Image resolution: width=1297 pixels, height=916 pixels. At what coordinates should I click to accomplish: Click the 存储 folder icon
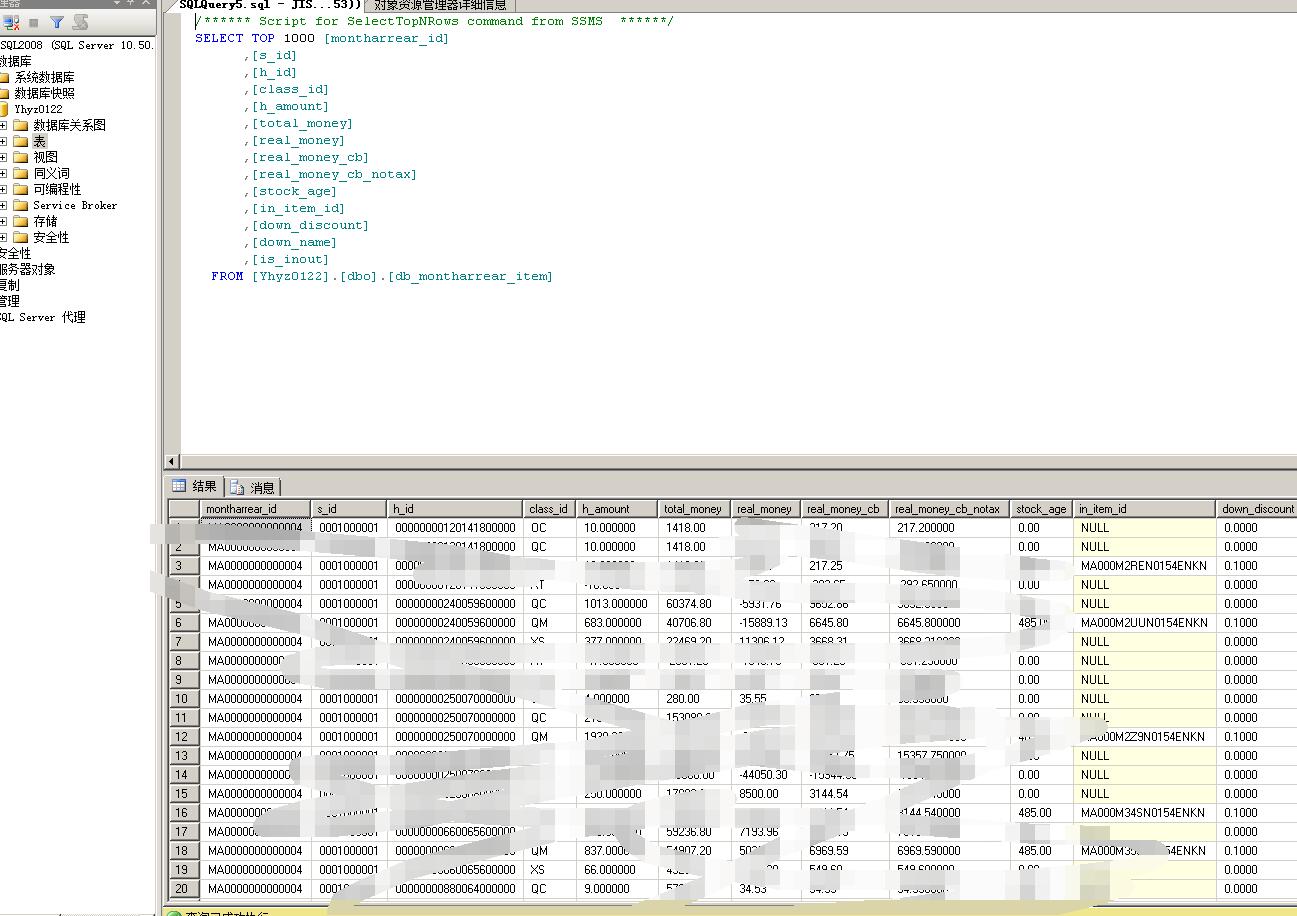(21, 221)
